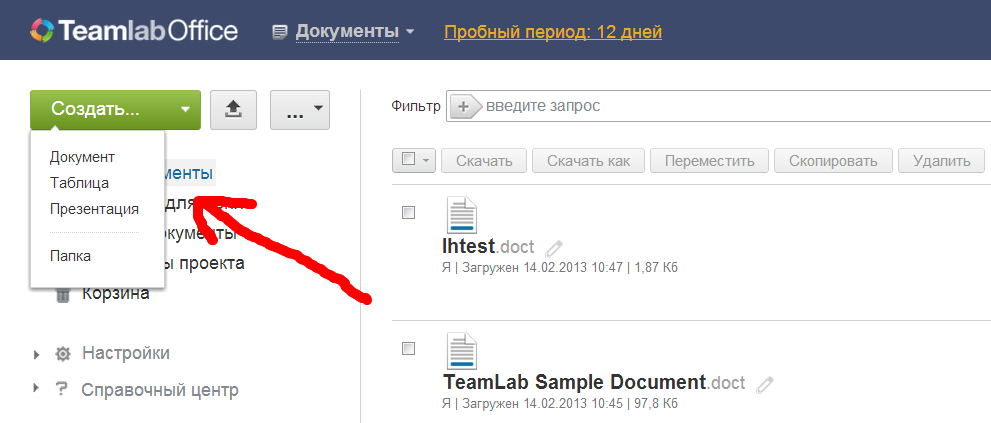Select Документ from the create menu

click(83, 157)
